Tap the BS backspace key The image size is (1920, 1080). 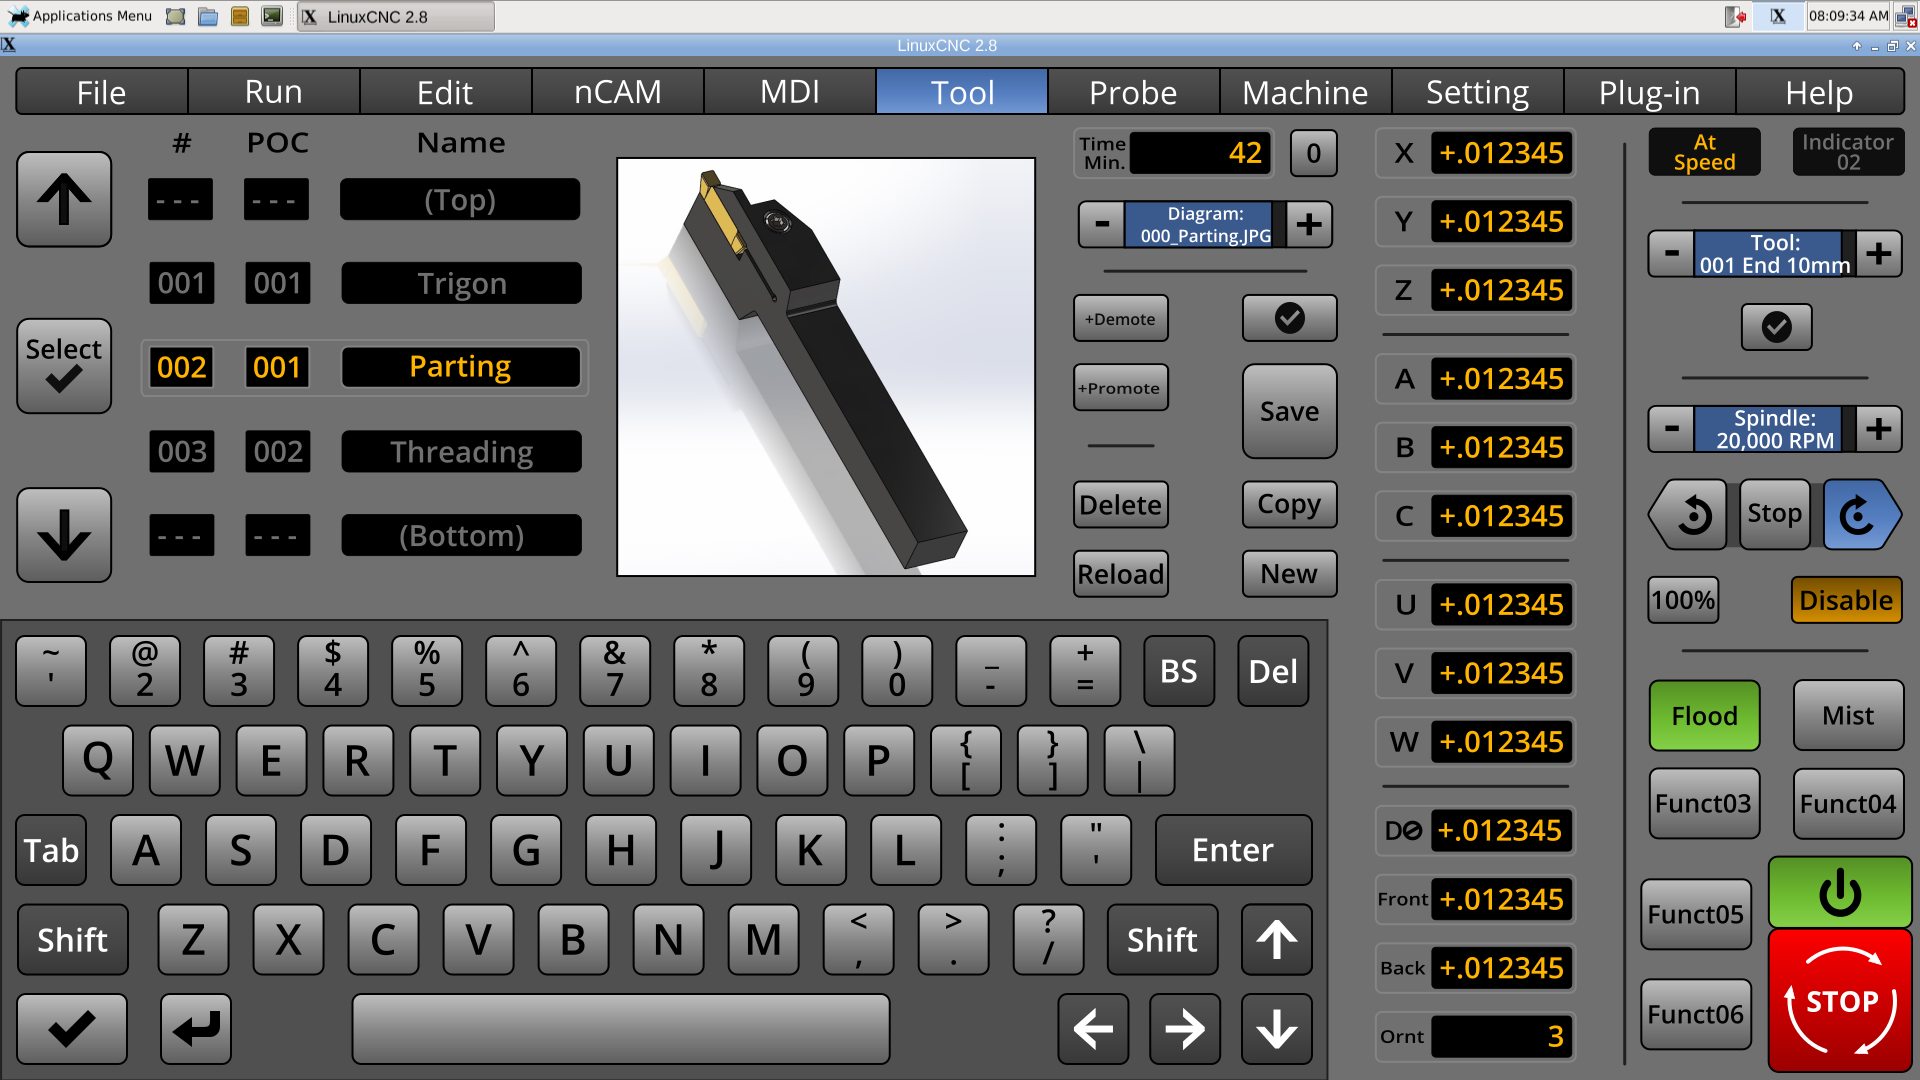(1179, 671)
